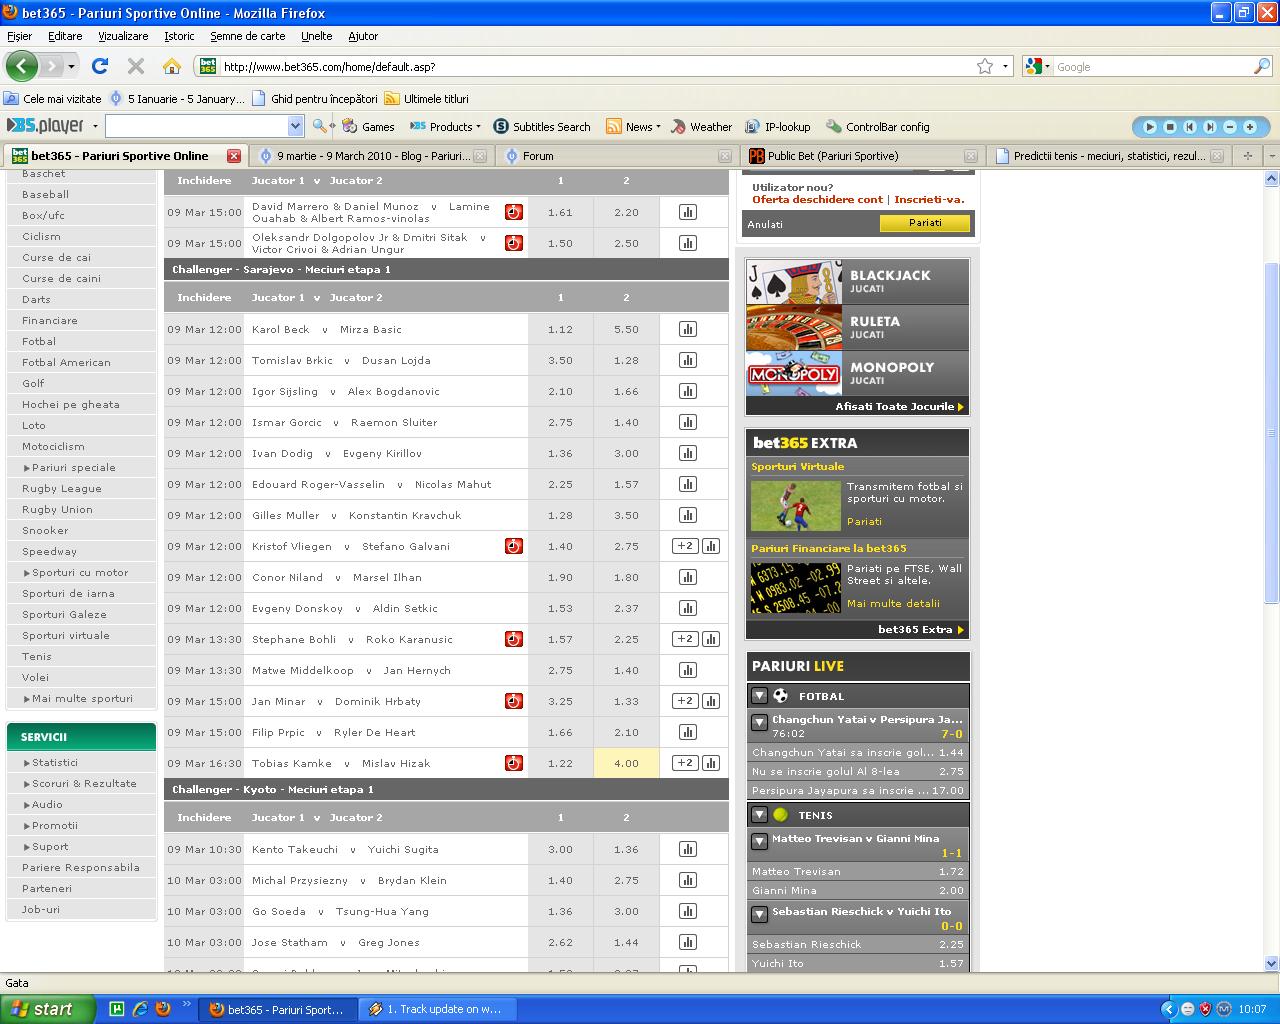Click the yellow Pariati button

pyautogui.click(x=925, y=224)
